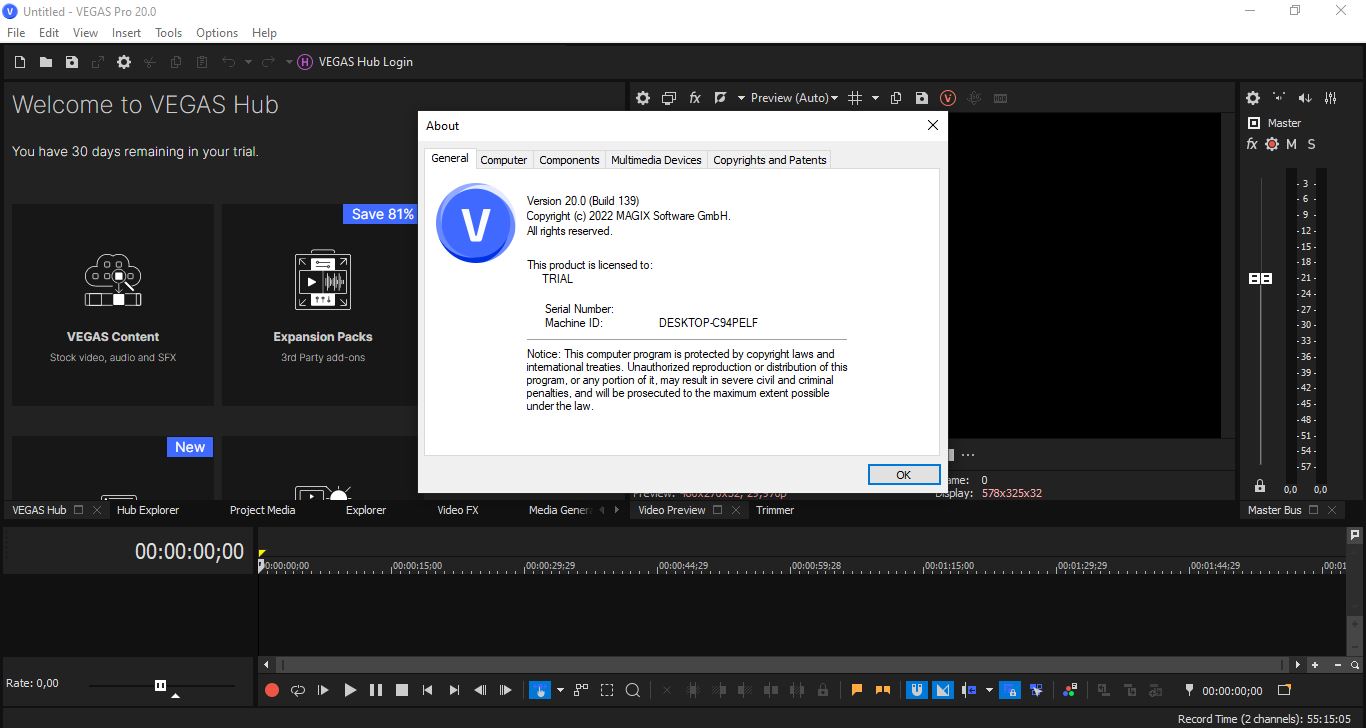Select the Normal Edit tool
This screenshot has height=728, width=1366.
(540, 690)
